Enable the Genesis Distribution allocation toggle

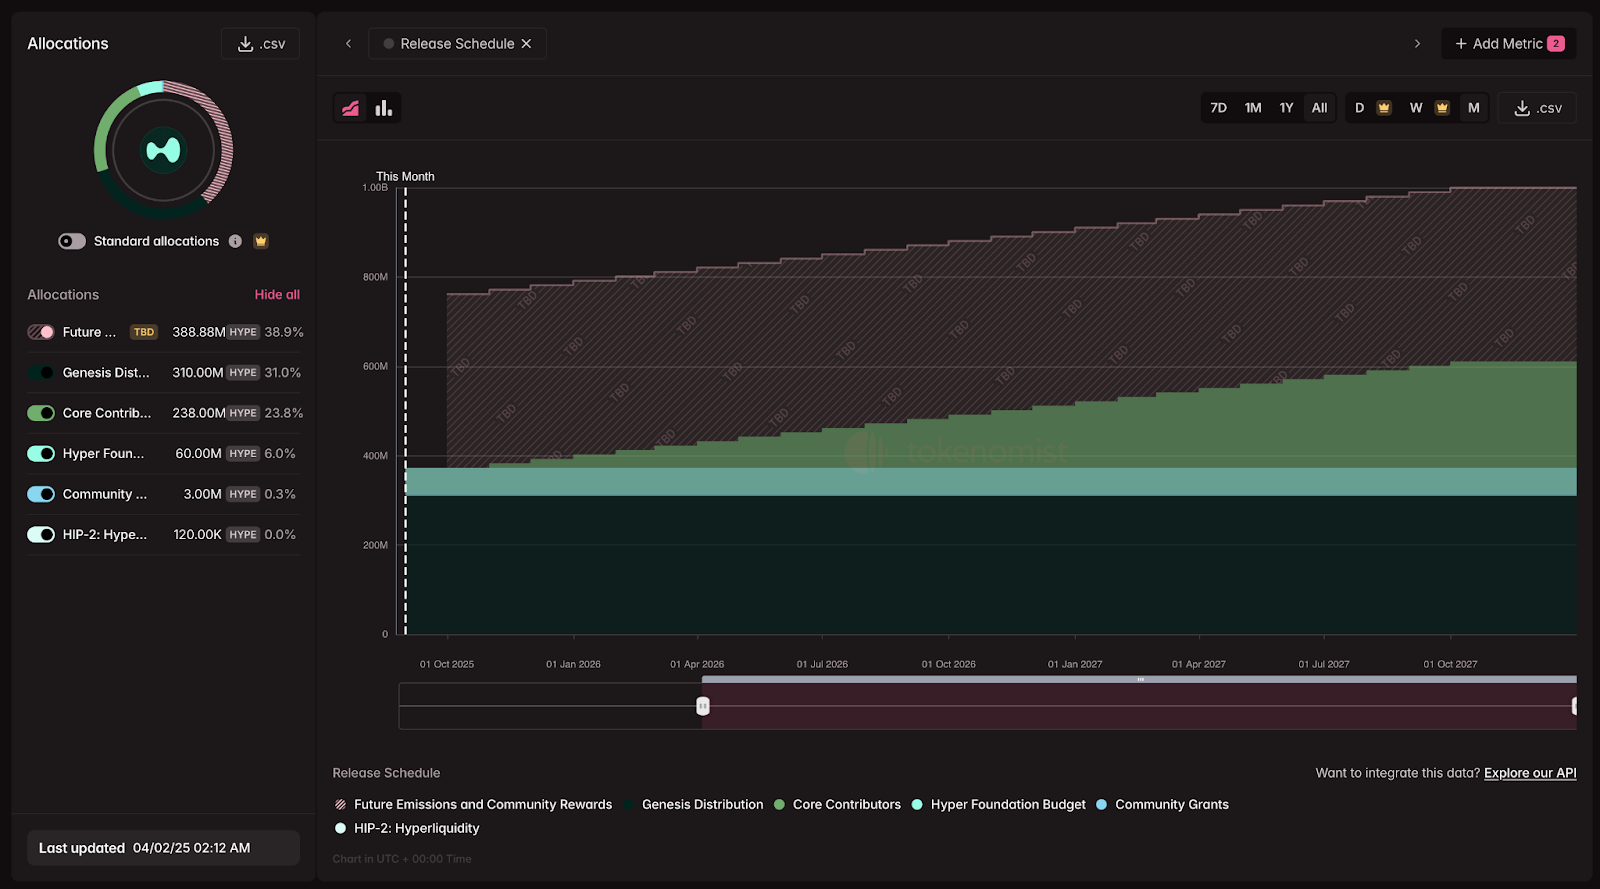tap(41, 373)
